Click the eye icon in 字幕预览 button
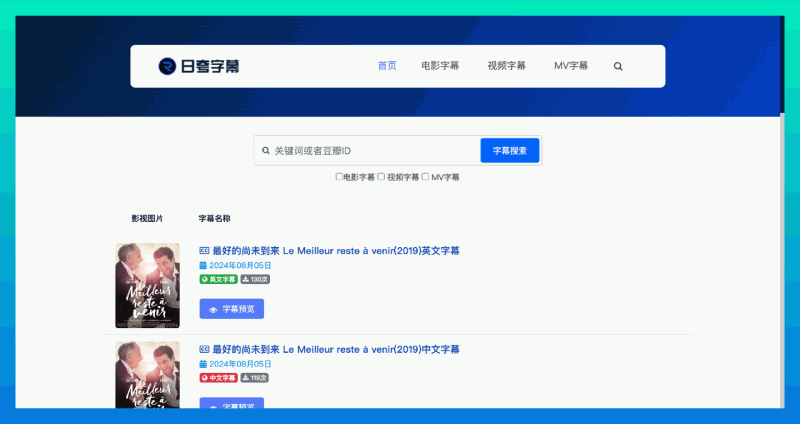Image resolution: width=800 pixels, height=424 pixels. tap(213, 310)
